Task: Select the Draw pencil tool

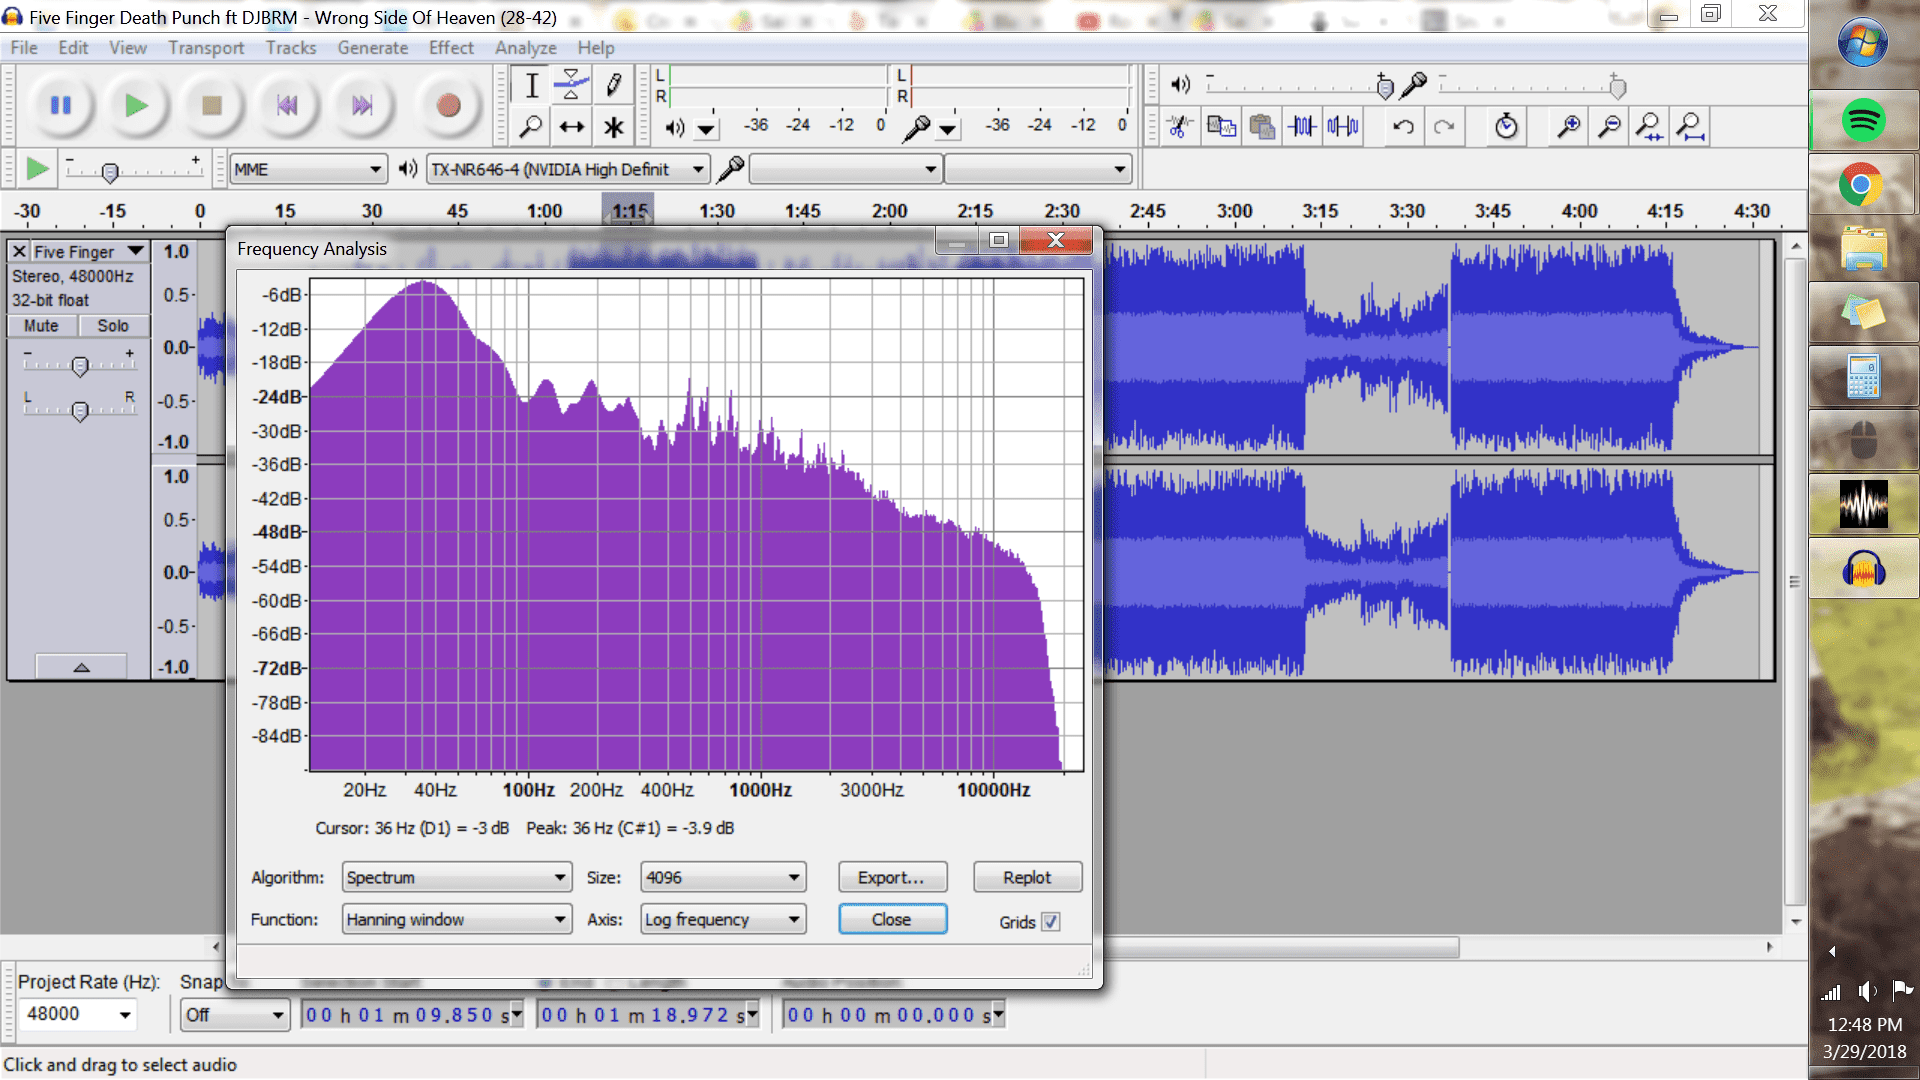Action: pos(613,86)
